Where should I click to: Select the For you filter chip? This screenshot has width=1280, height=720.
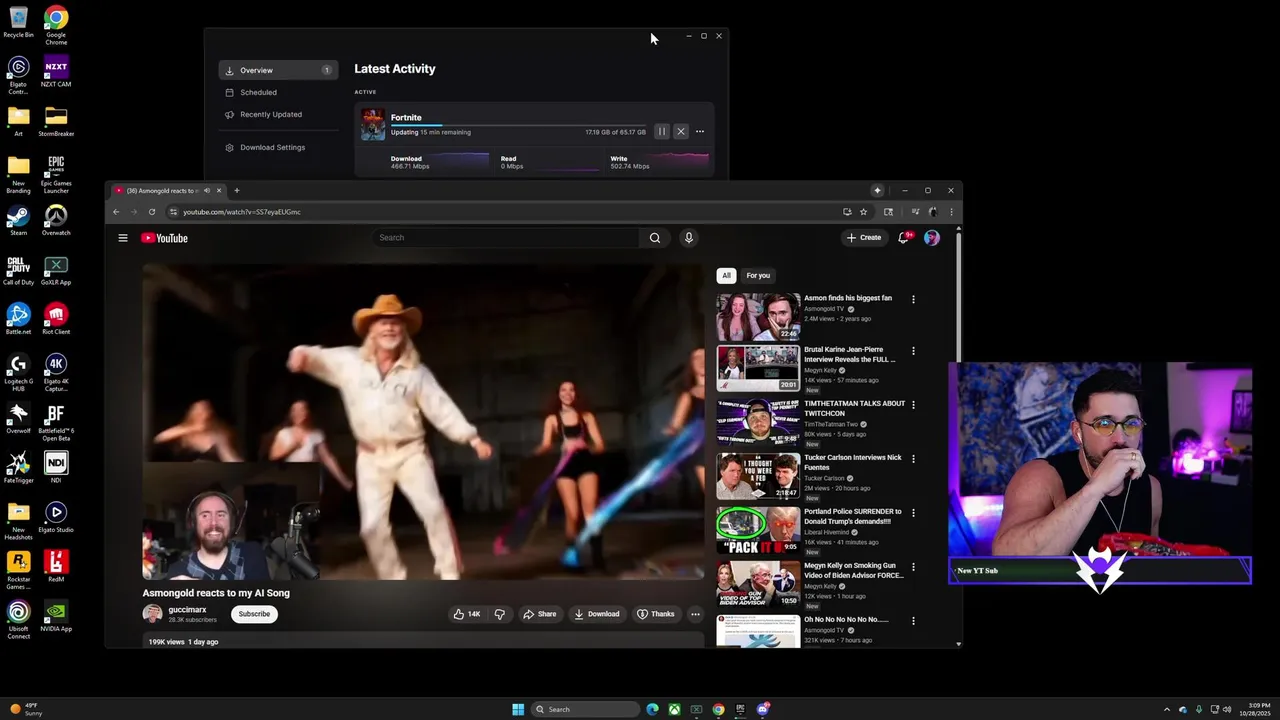pos(758,275)
